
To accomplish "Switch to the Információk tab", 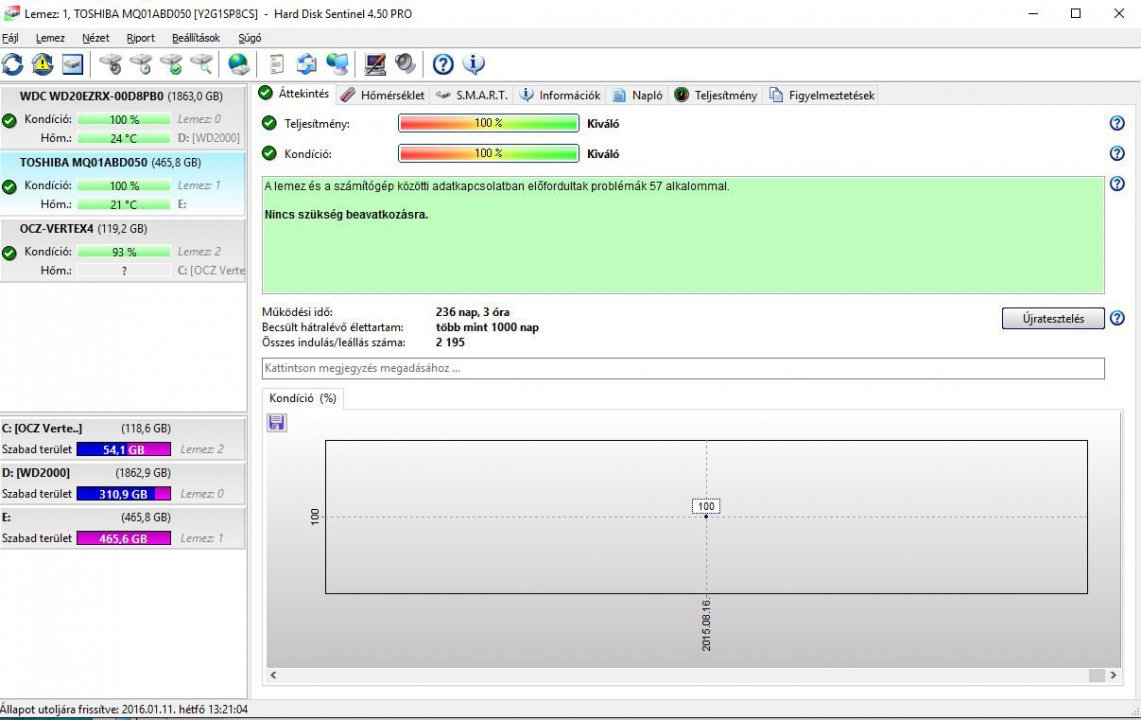I will (560, 95).
